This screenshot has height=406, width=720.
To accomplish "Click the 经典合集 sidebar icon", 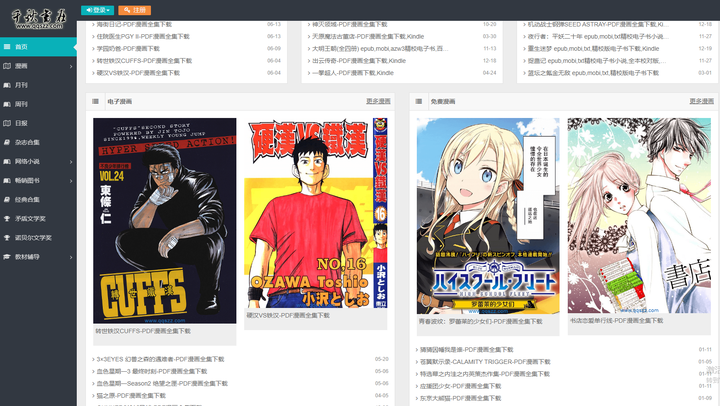I will pos(7,200).
